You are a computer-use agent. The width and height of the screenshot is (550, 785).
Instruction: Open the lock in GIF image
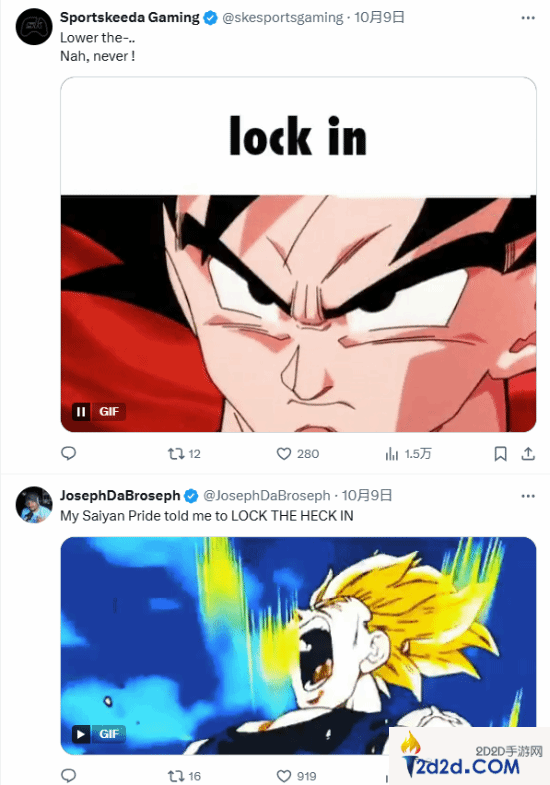pos(298,254)
